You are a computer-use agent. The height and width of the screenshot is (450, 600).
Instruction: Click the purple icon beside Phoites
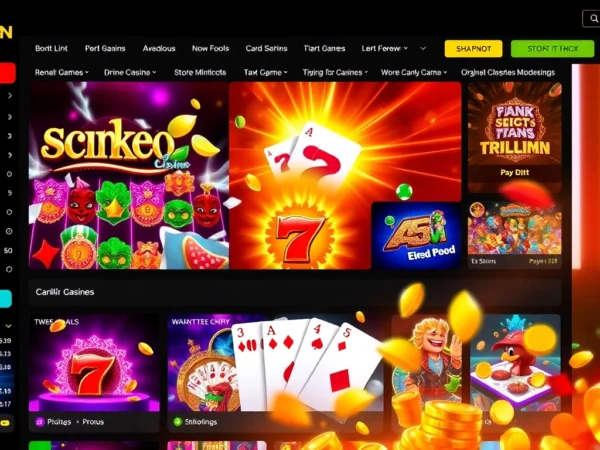pos(39,422)
